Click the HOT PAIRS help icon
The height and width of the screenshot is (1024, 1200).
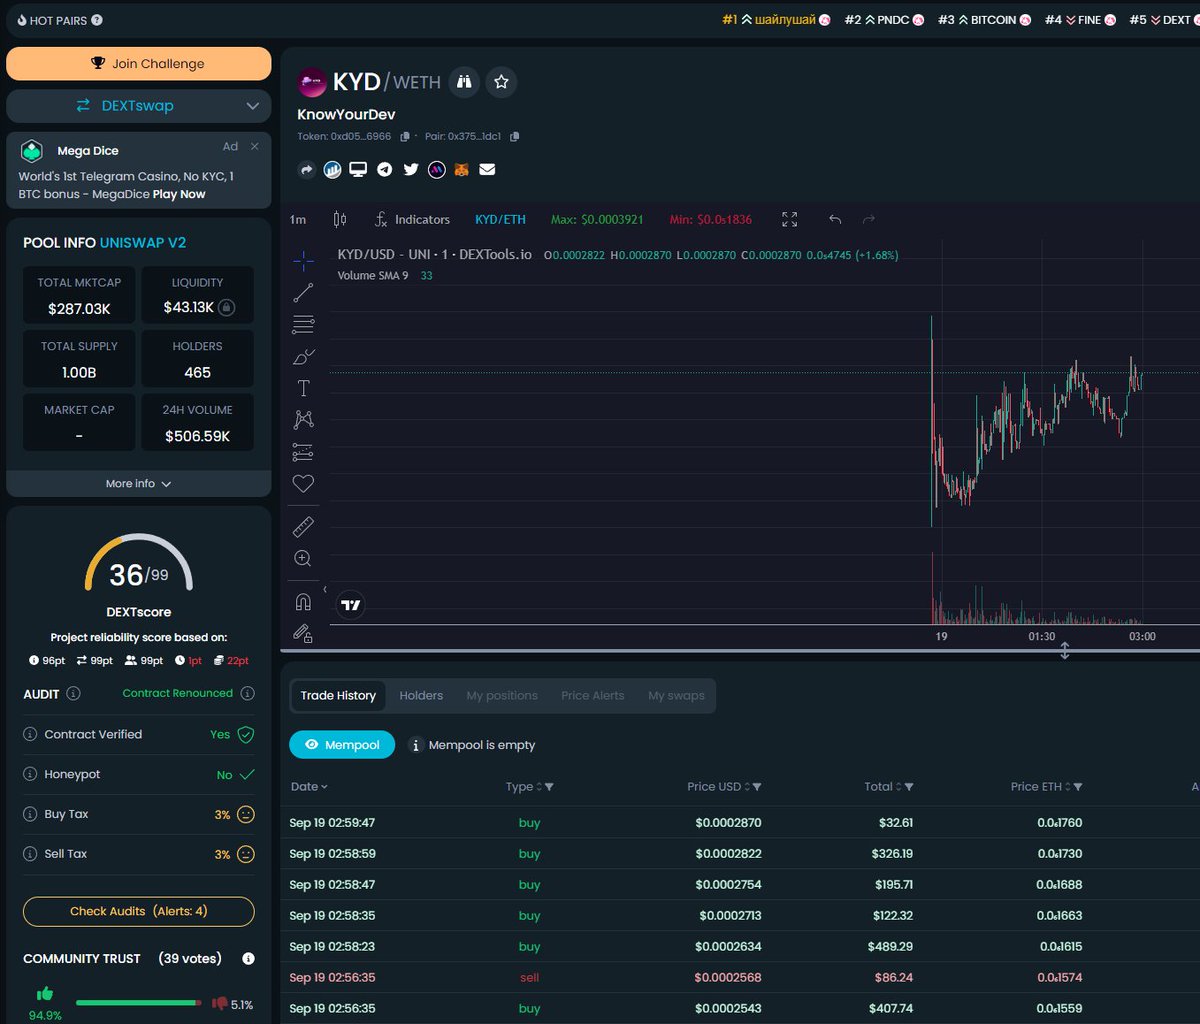point(96,20)
